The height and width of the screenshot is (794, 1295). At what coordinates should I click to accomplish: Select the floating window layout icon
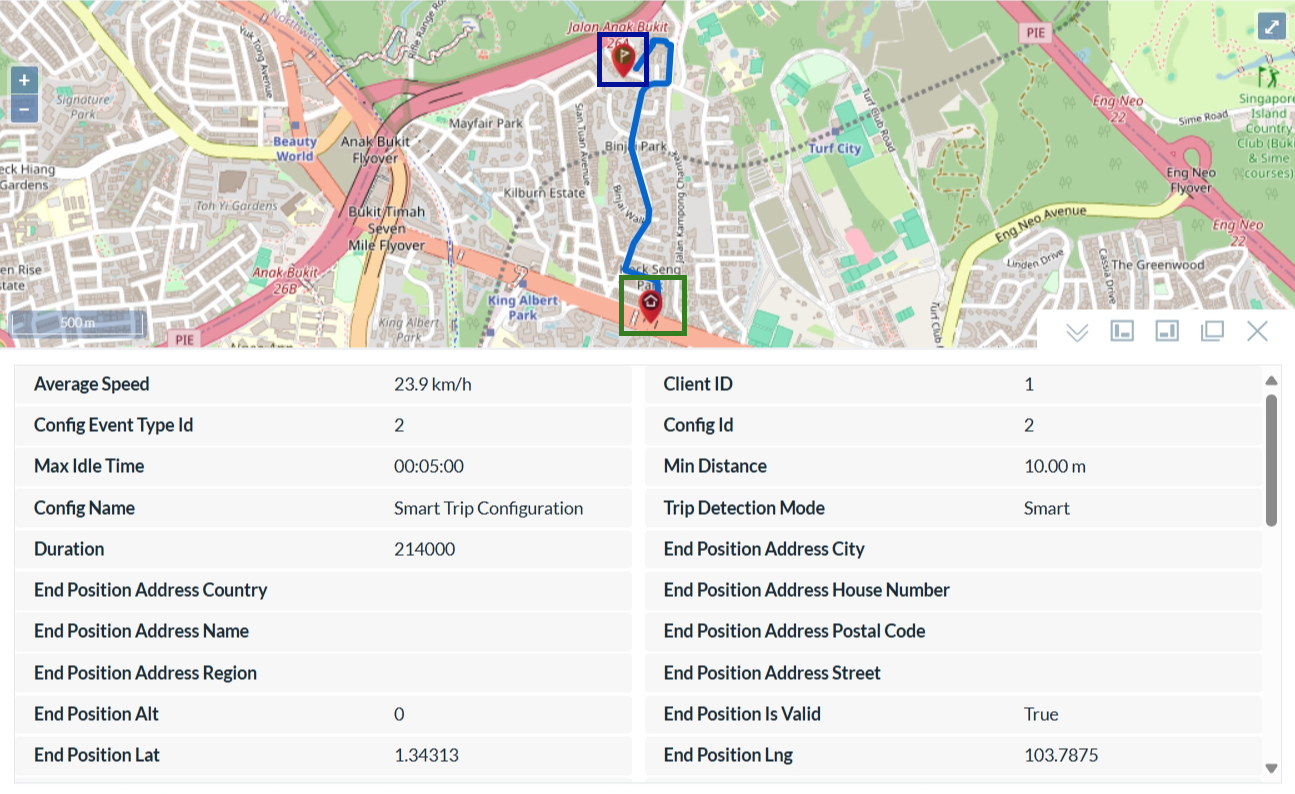coord(1212,330)
